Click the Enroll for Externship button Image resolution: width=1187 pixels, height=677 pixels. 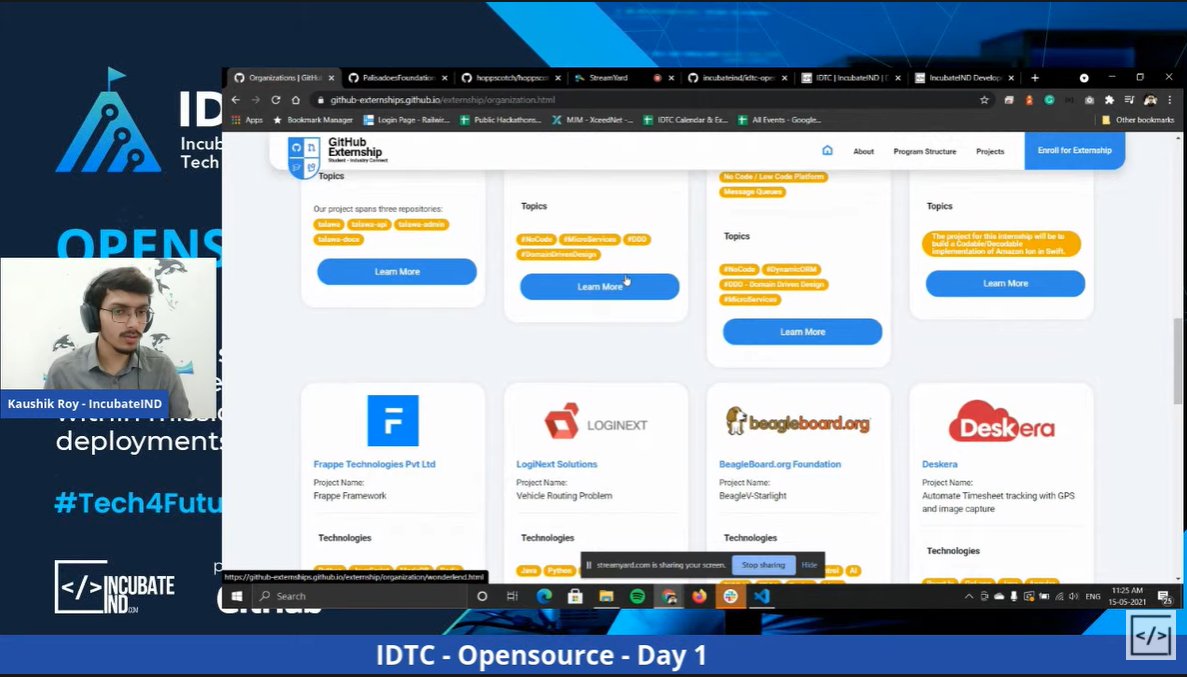(x=1074, y=148)
